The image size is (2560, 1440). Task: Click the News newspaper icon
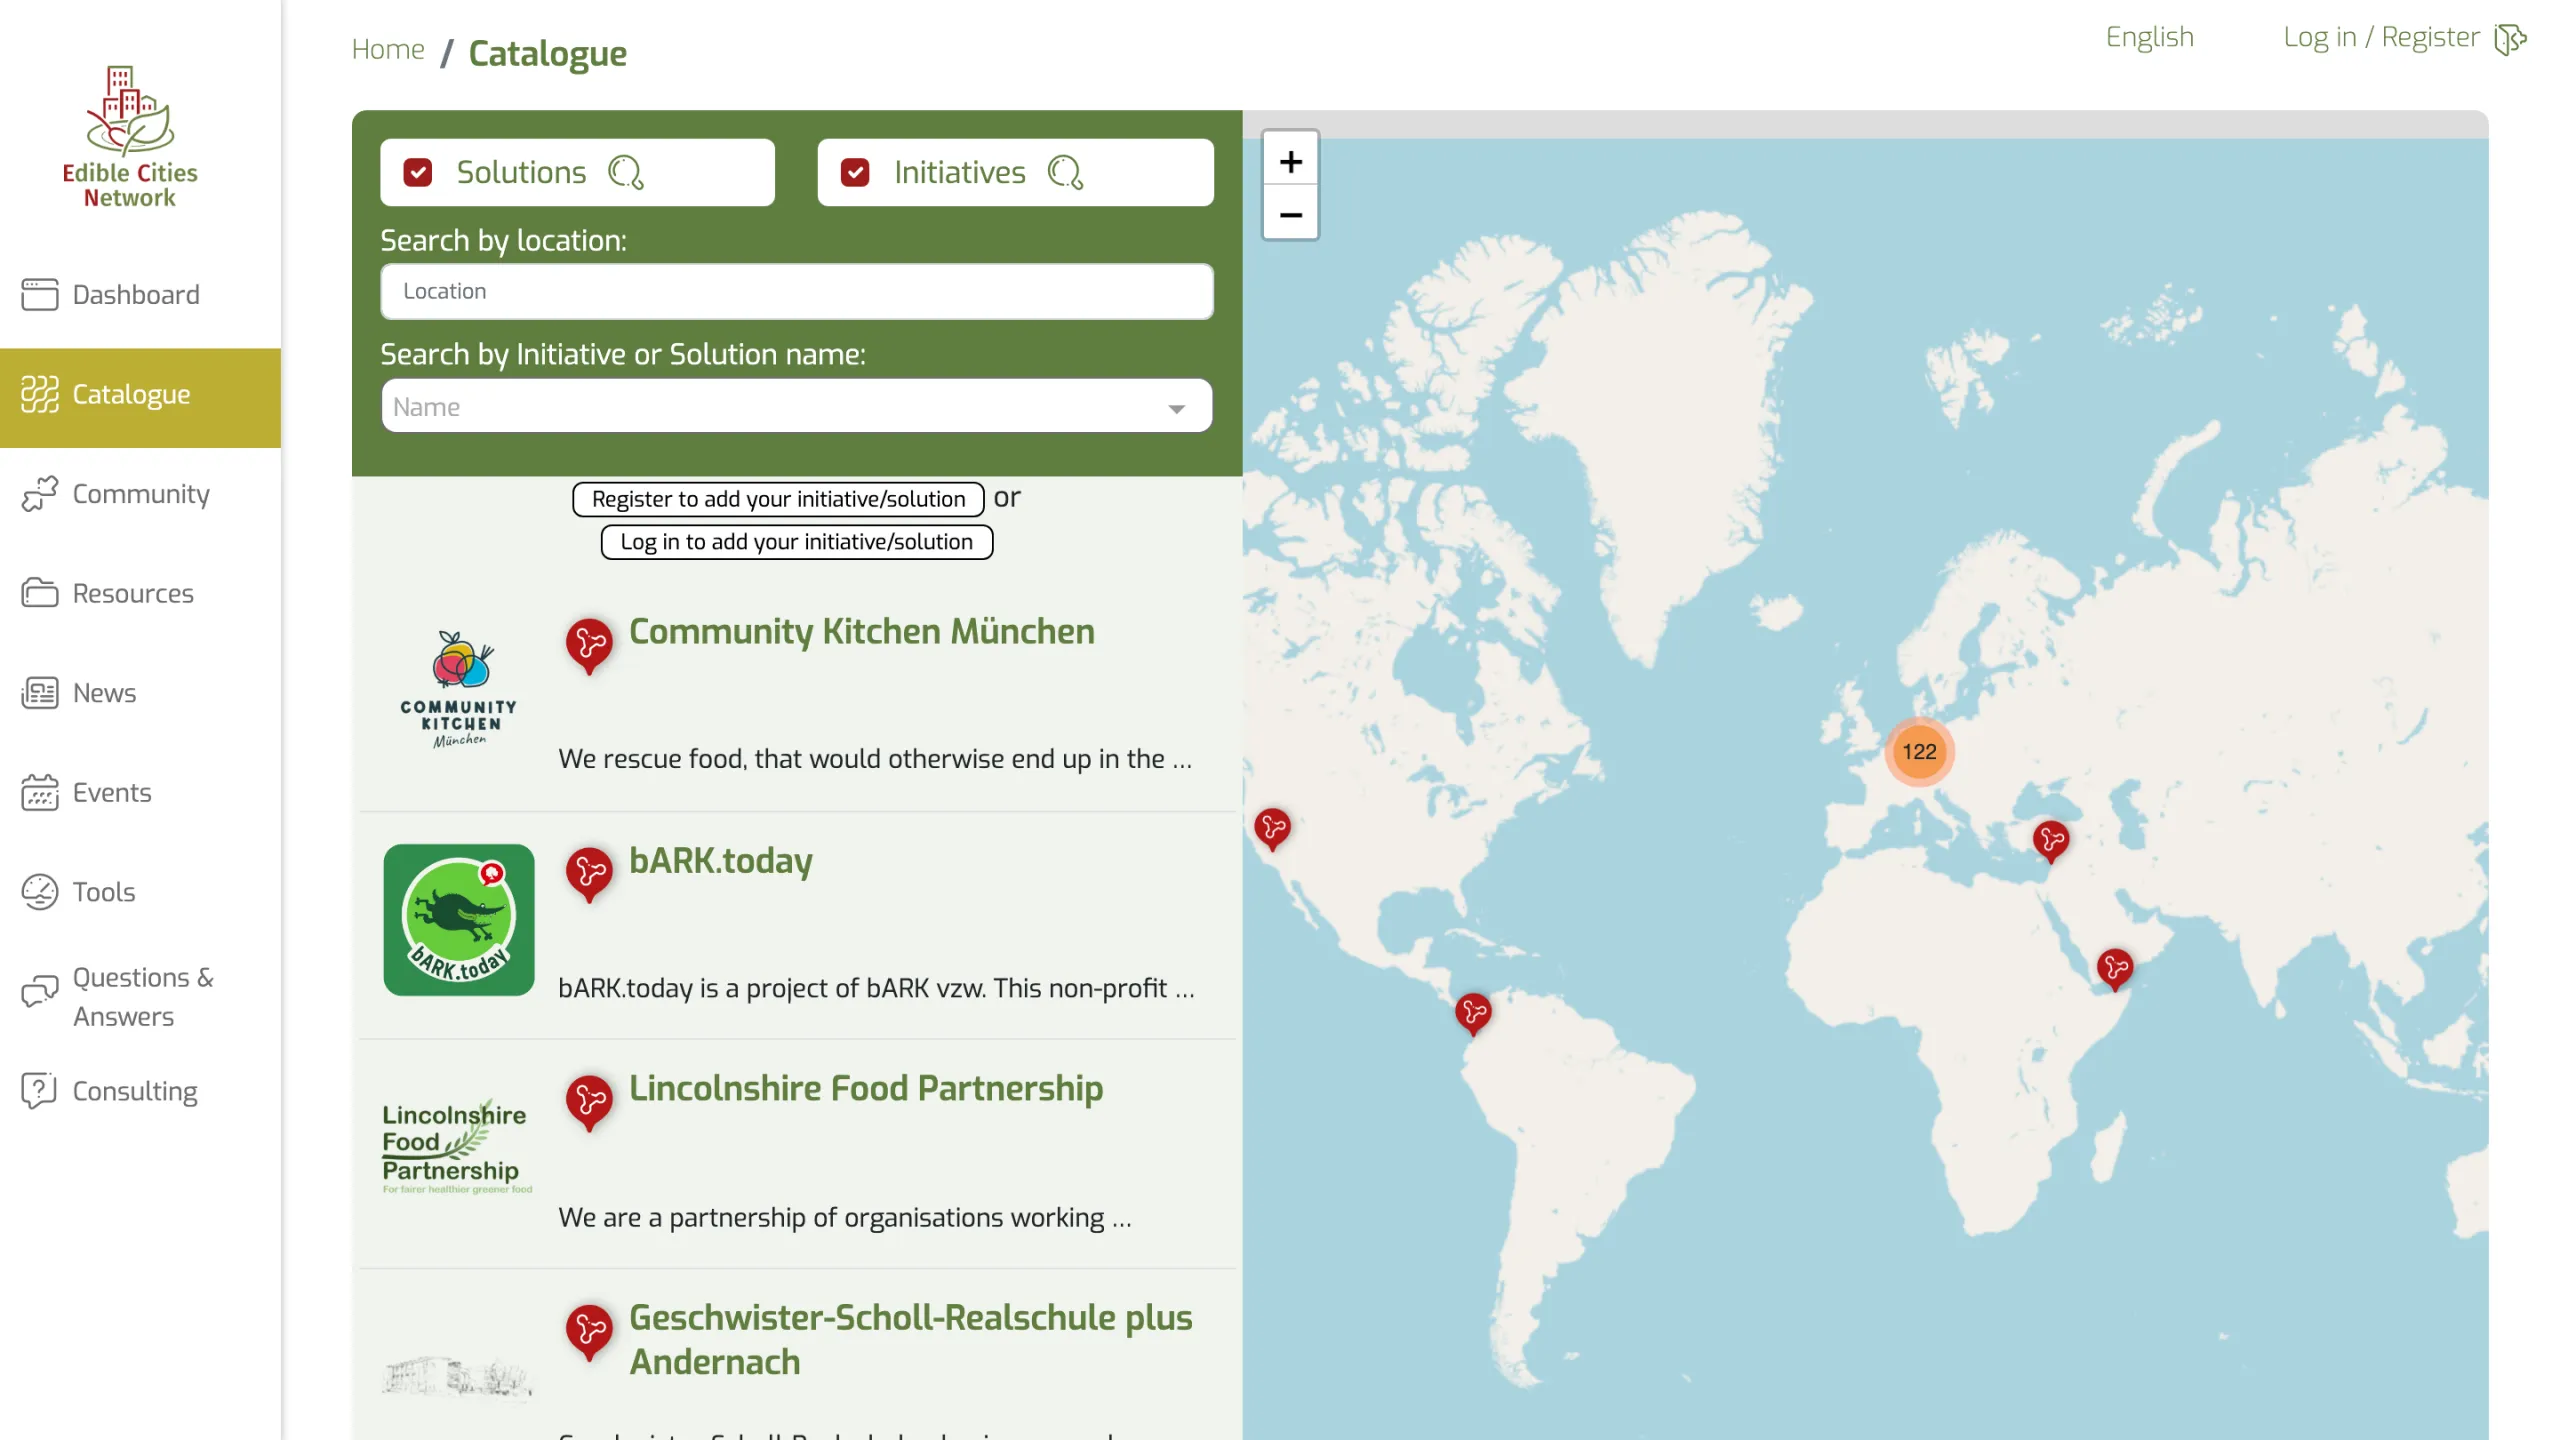tap(40, 693)
